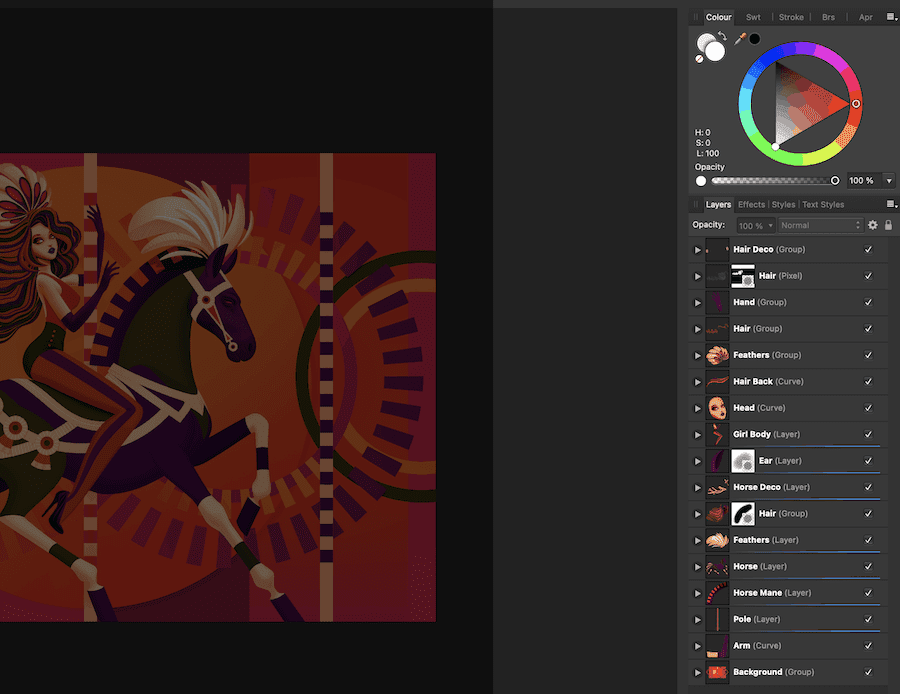Click the padlock icon to lock the layer

[888, 225]
